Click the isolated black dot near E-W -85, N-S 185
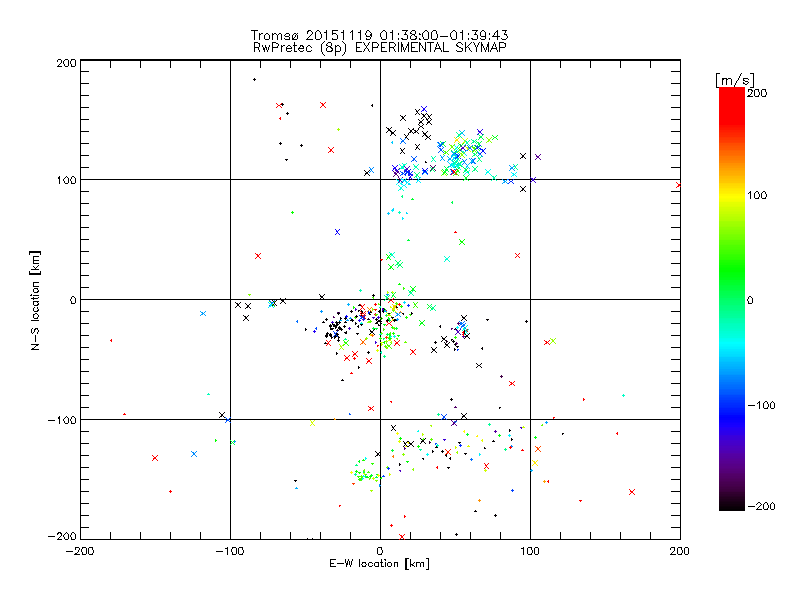800x600 pixels. (255, 80)
